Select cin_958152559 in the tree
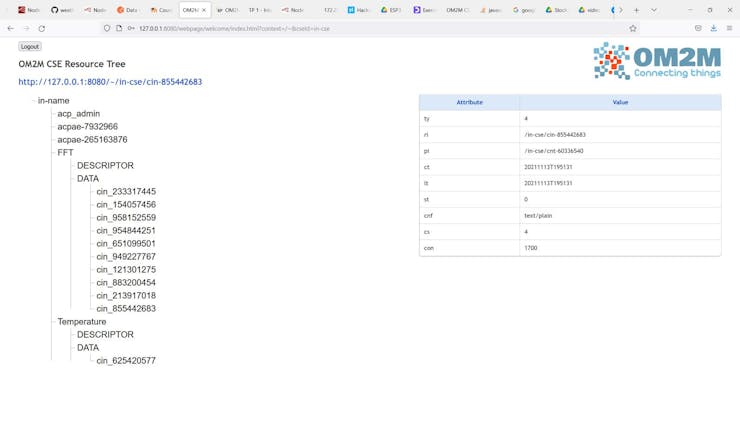Screen dimensions: 740x442 click(126, 217)
